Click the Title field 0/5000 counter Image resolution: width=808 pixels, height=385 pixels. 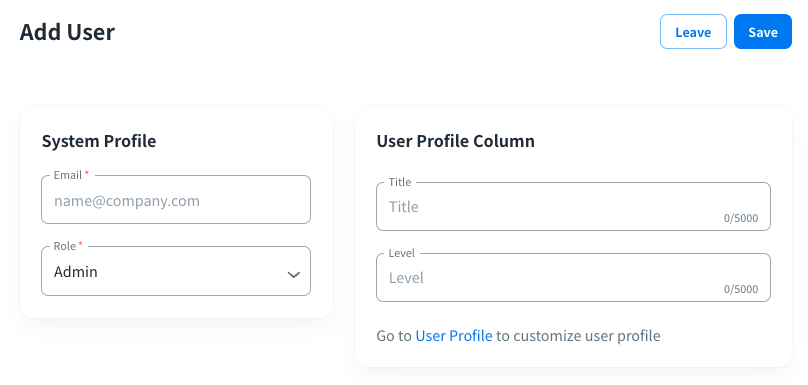point(741,218)
